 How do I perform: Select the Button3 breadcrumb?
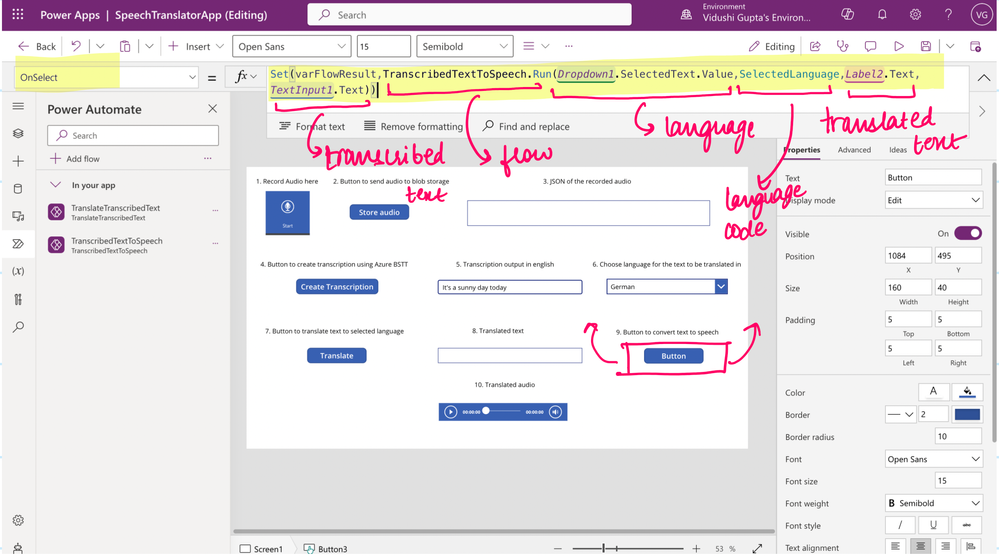[326, 548]
